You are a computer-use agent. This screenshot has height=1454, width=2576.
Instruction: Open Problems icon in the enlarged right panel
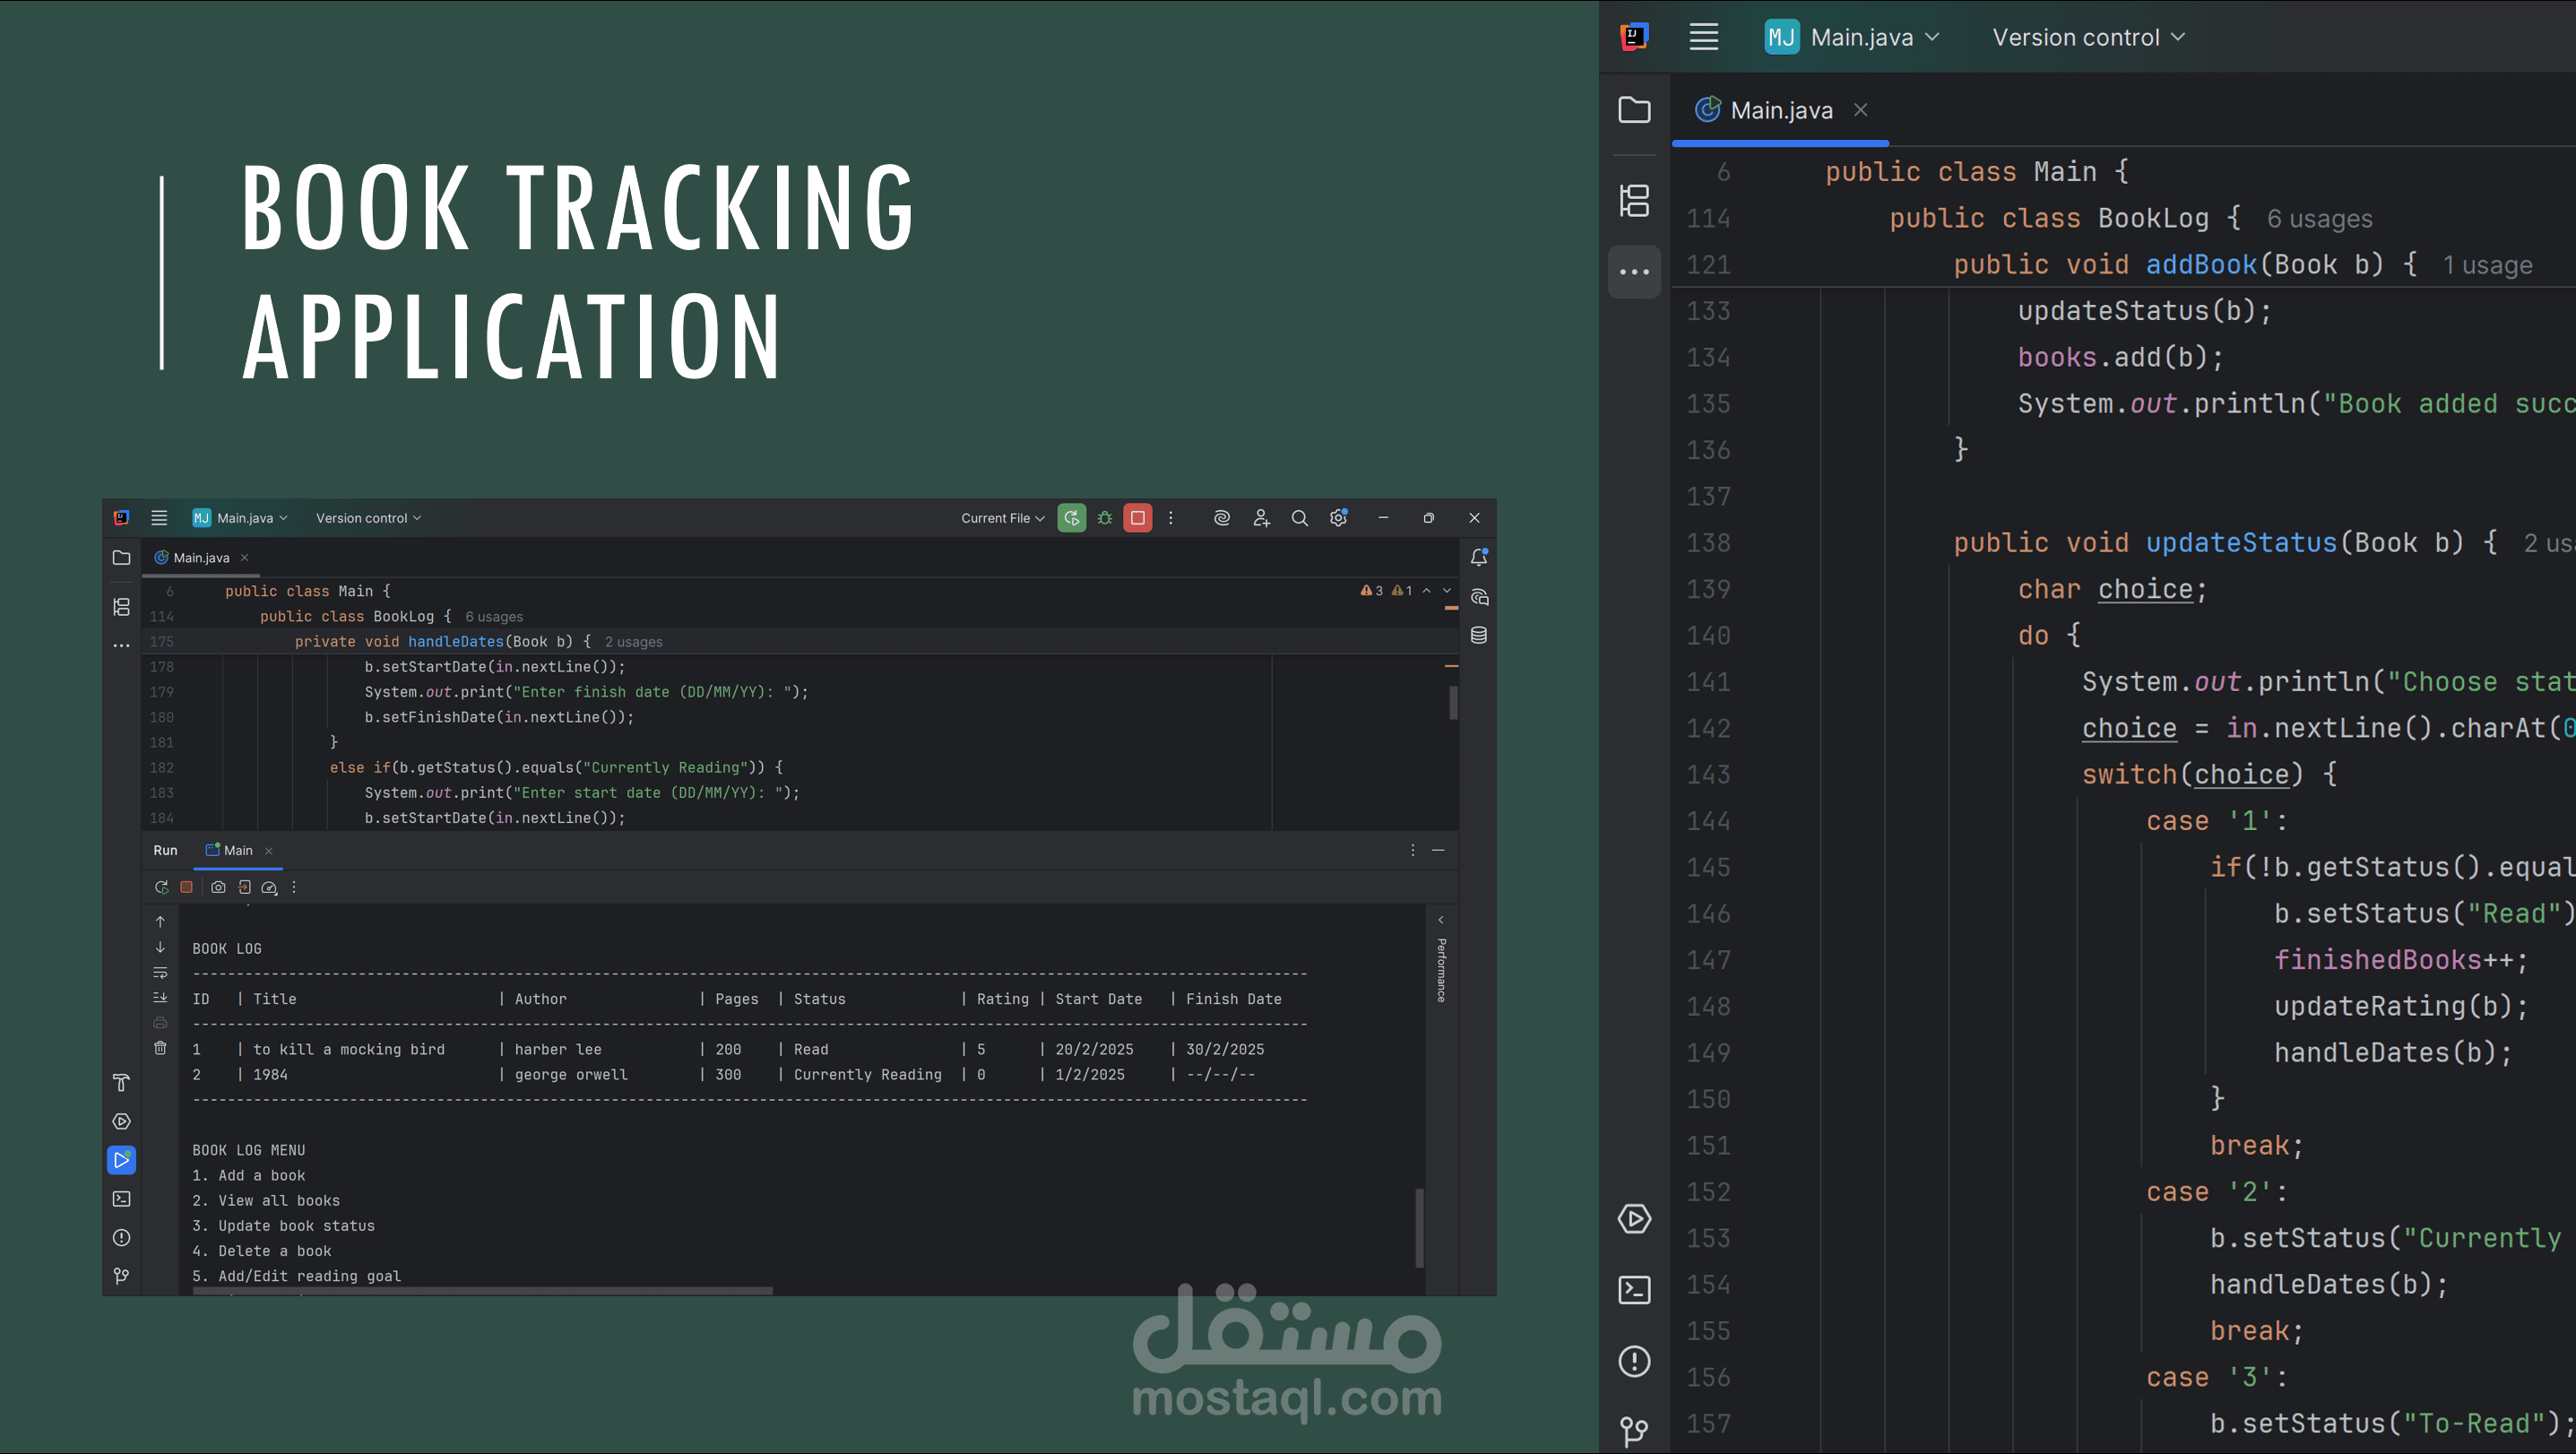click(x=1634, y=1361)
